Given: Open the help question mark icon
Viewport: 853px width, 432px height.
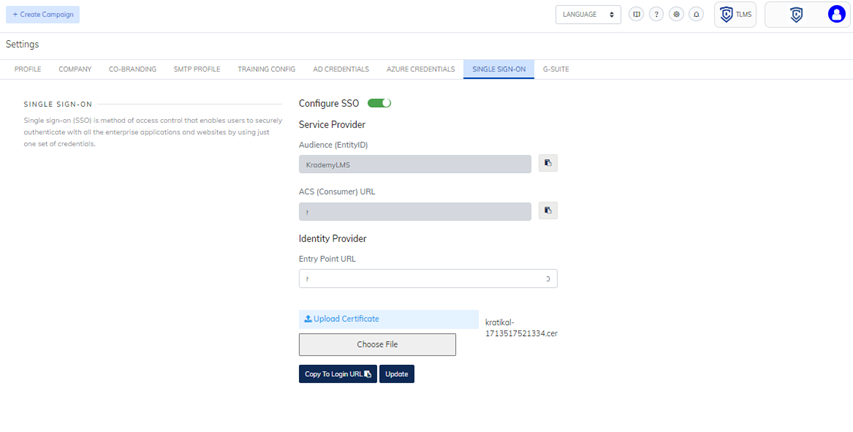Looking at the screenshot, I should point(656,15).
